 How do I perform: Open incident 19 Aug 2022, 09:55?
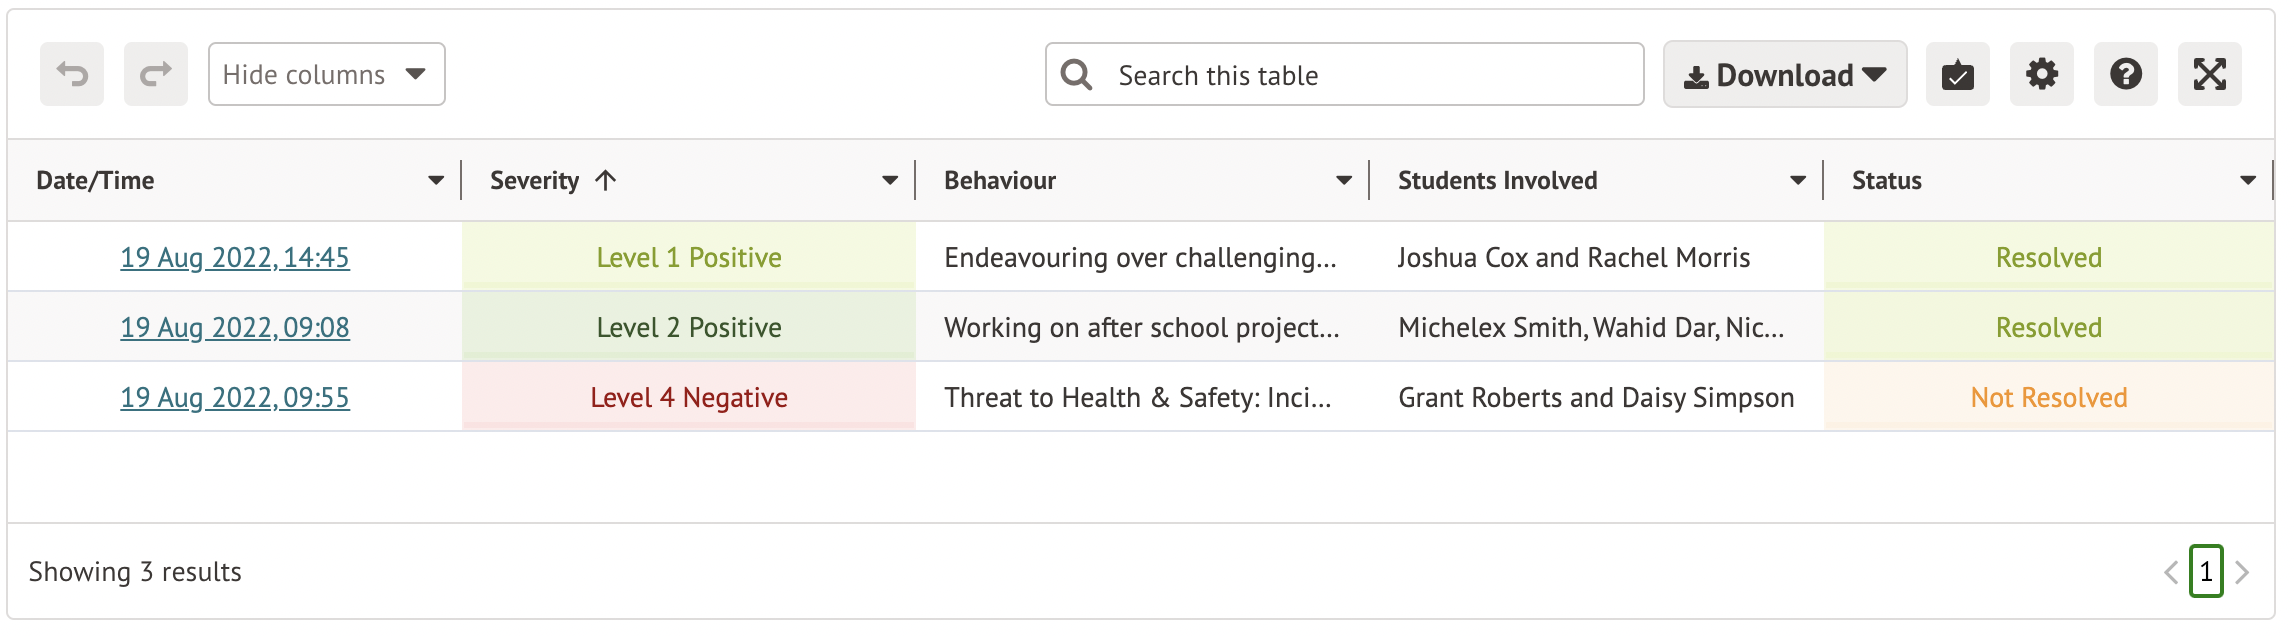coord(235,398)
